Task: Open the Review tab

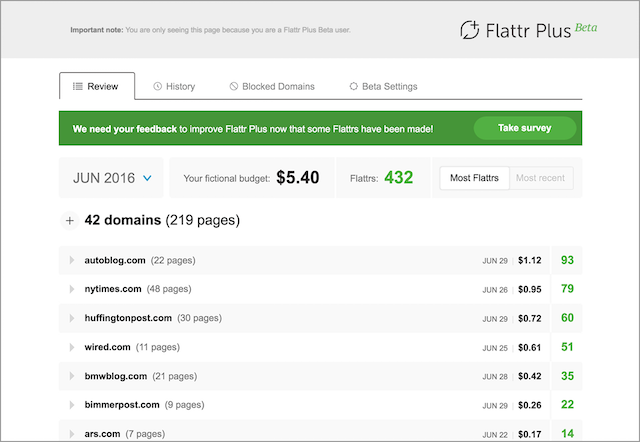Action: click(97, 86)
